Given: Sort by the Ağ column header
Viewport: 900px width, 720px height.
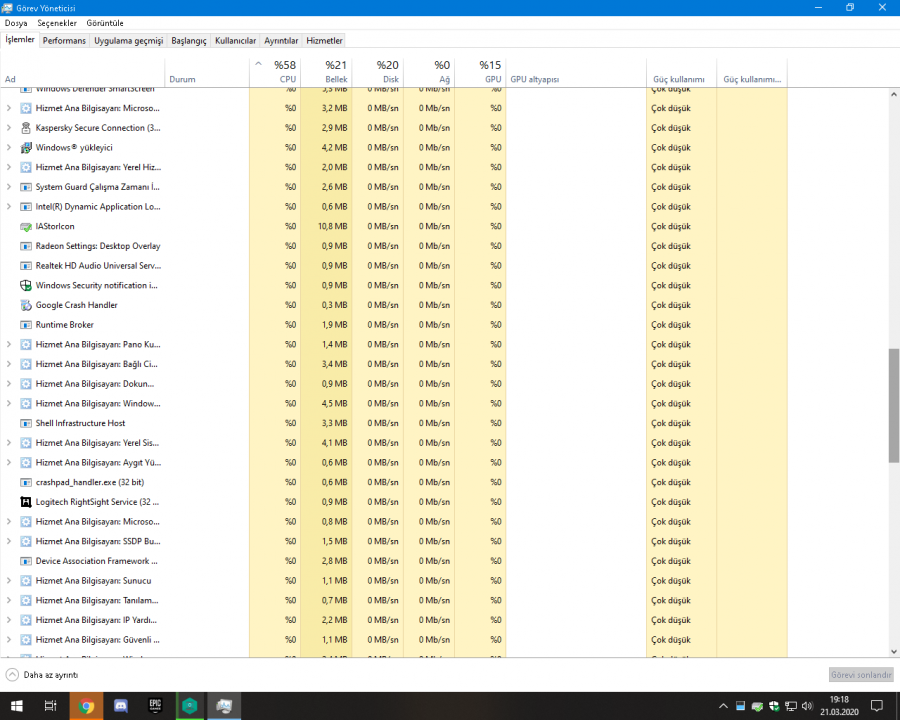Looking at the screenshot, I should 429,72.
